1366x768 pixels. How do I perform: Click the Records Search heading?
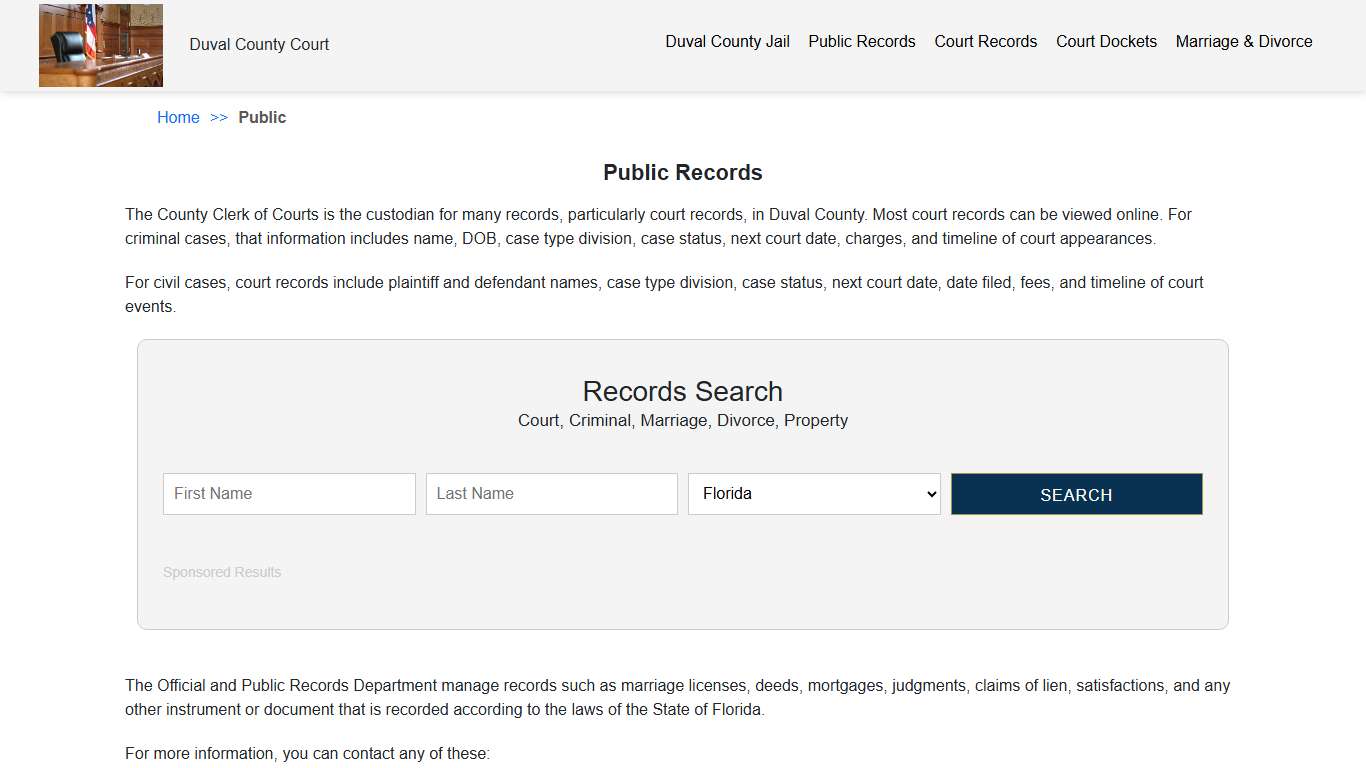(x=682, y=391)
